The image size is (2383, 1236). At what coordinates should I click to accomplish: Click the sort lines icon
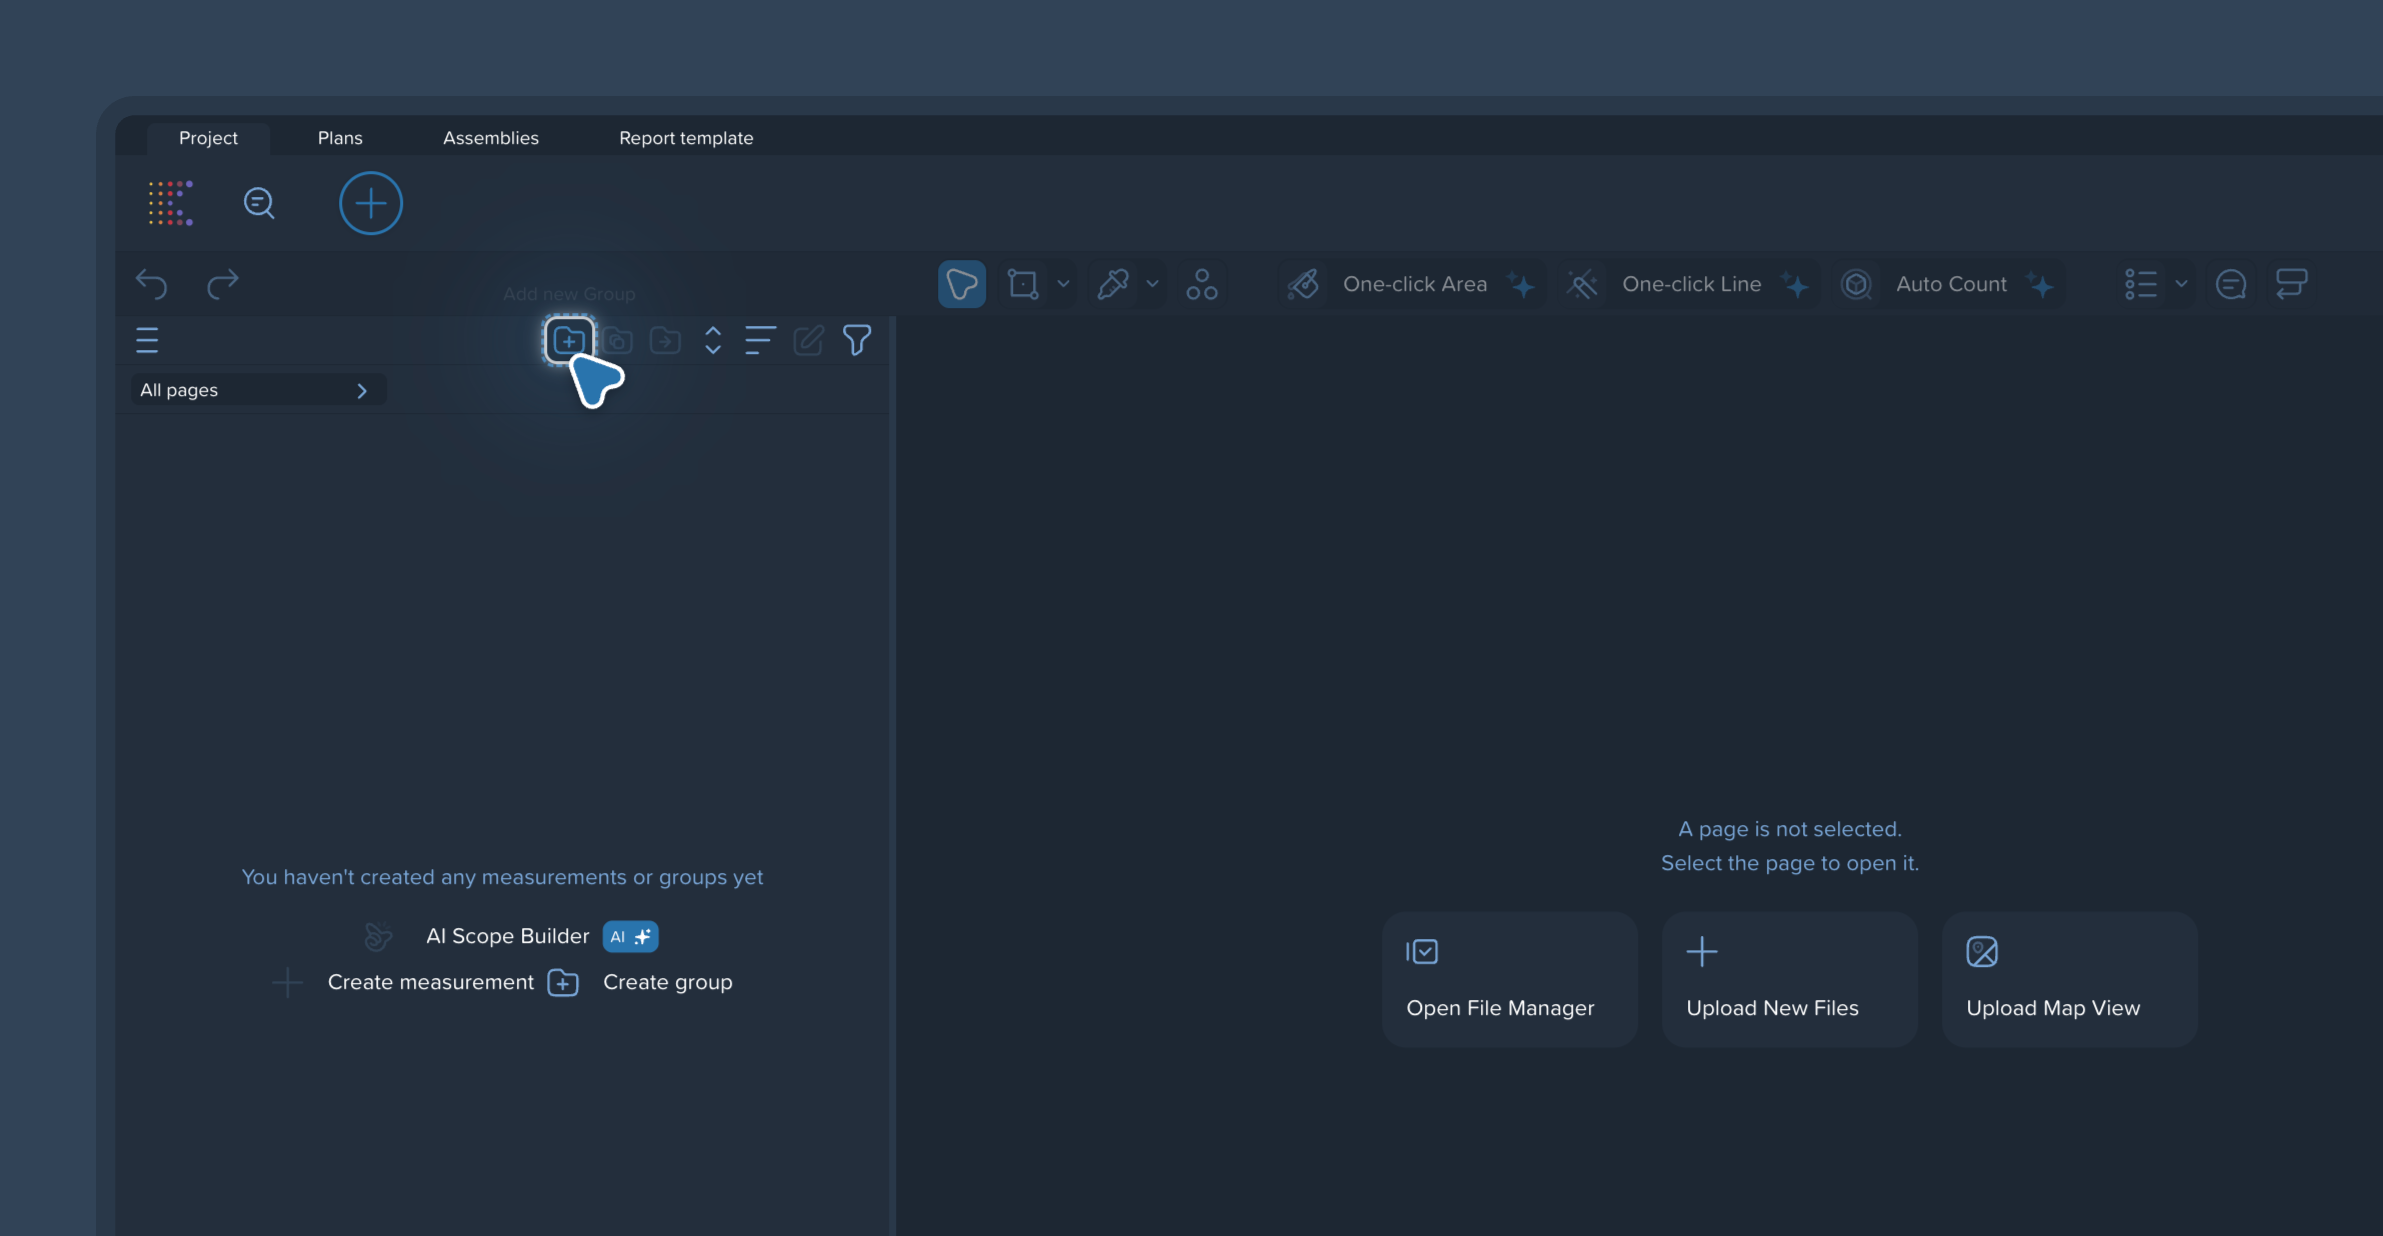759,340
